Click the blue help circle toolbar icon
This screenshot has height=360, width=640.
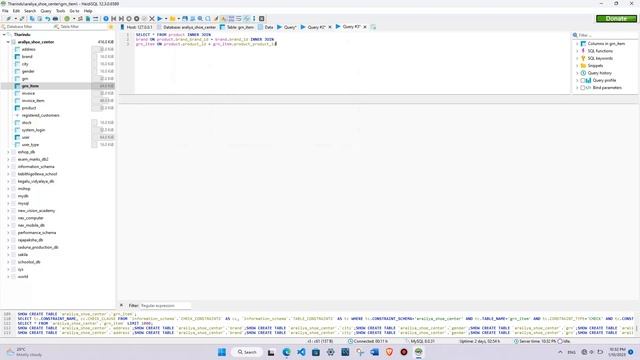click(106, 19)
